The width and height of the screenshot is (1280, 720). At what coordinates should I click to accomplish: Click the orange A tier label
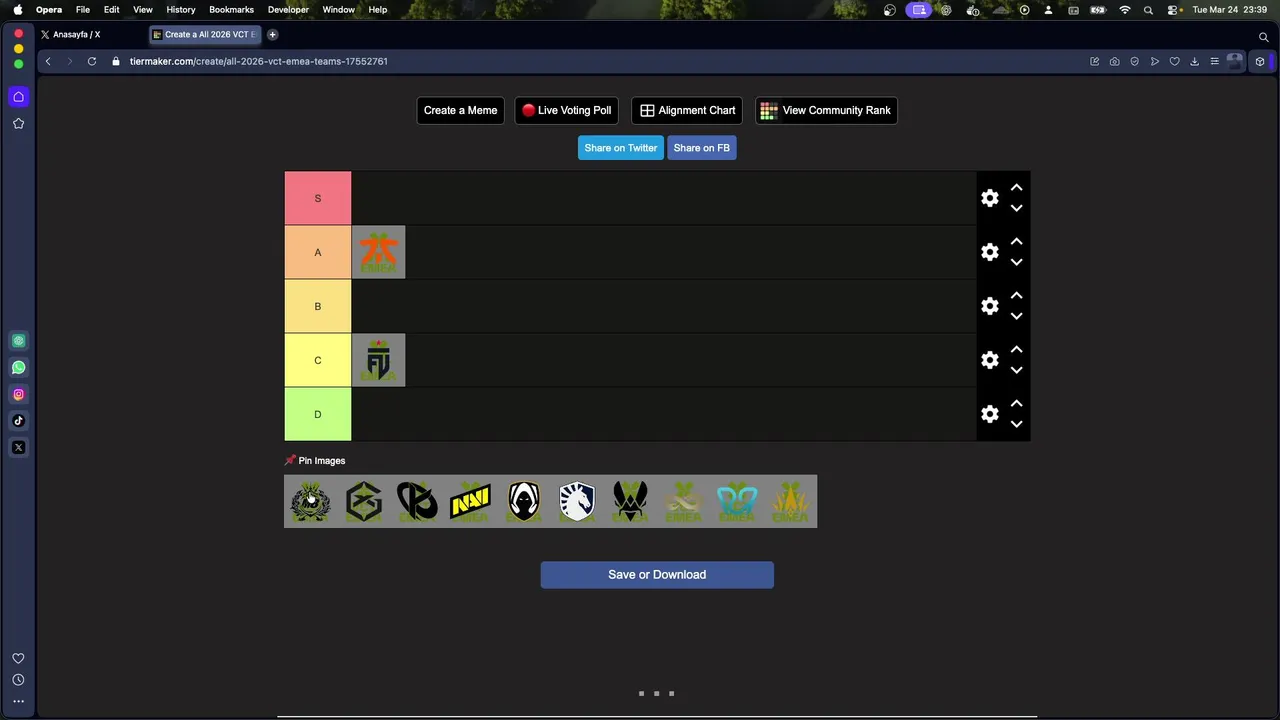pyautogui.click(x=318, y=252)
